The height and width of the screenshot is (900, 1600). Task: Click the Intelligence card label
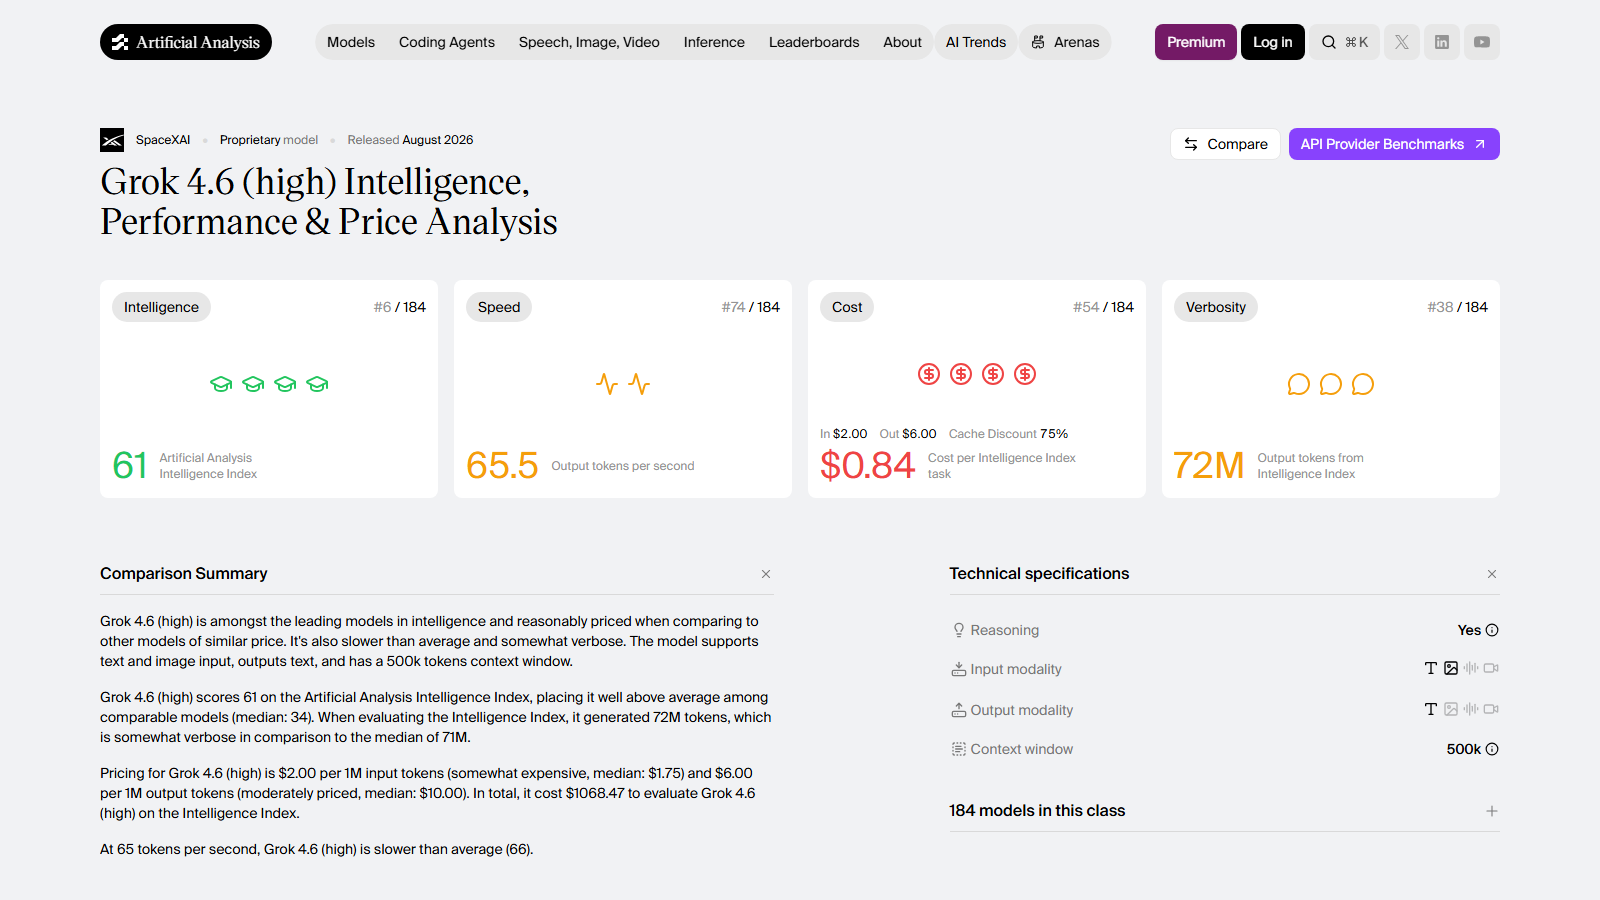pyautogui.click(x=161, y=307)
